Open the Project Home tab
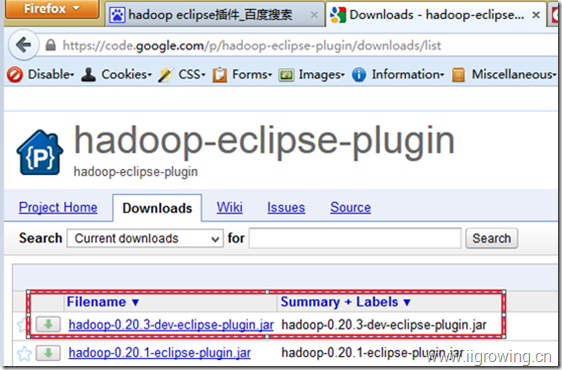 pos(58,207)
